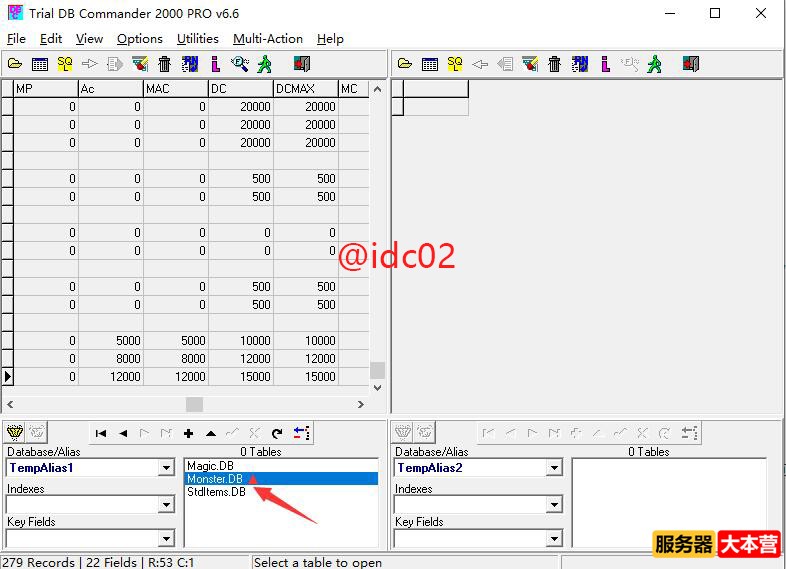The height and width of the screenshot is (569, 786).
Task: Expand the TempAlias1 Database/Alias dropdown
Action: click(166, 468)
